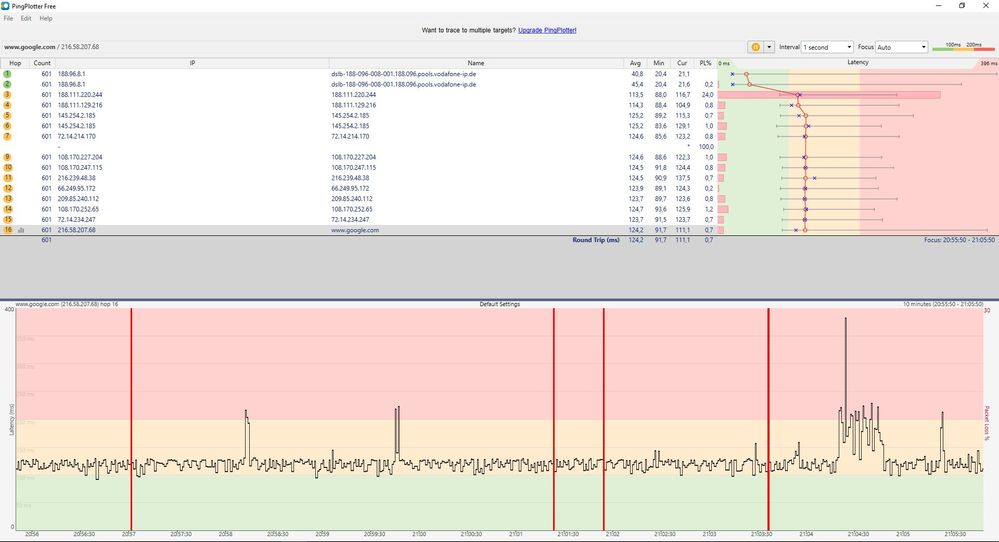
Task: Click the 386 ms latency scale label
Action: pos(988,64)
